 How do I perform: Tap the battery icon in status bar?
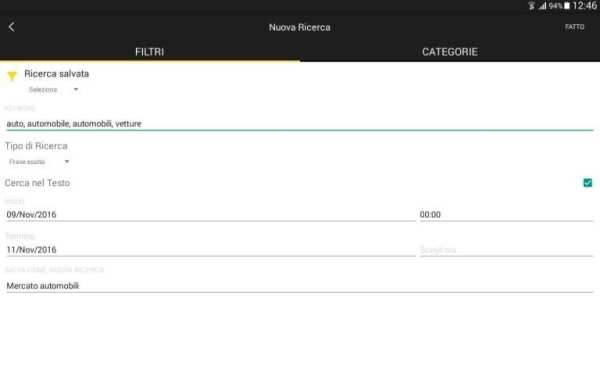567,6
